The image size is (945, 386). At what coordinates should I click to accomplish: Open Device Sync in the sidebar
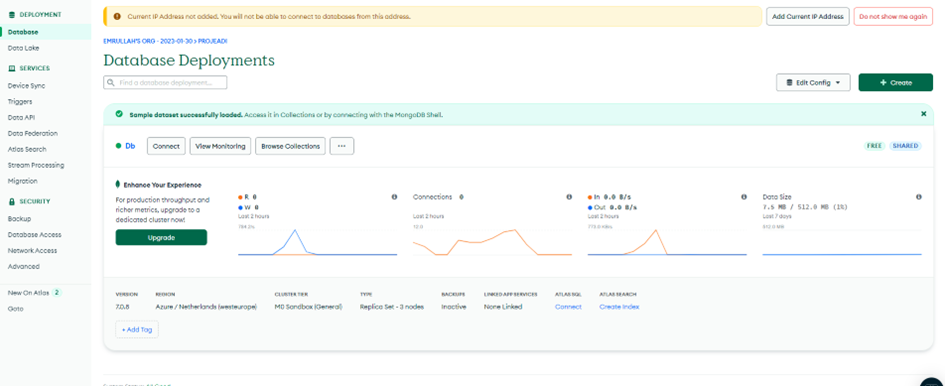[27, 86]
